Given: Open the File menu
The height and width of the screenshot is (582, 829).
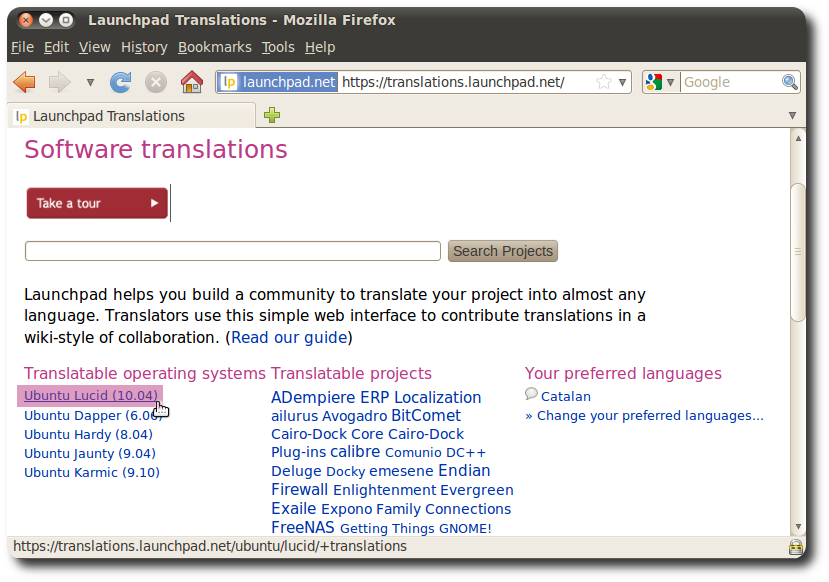Looking at the screenshot, I should click(22, 48).
